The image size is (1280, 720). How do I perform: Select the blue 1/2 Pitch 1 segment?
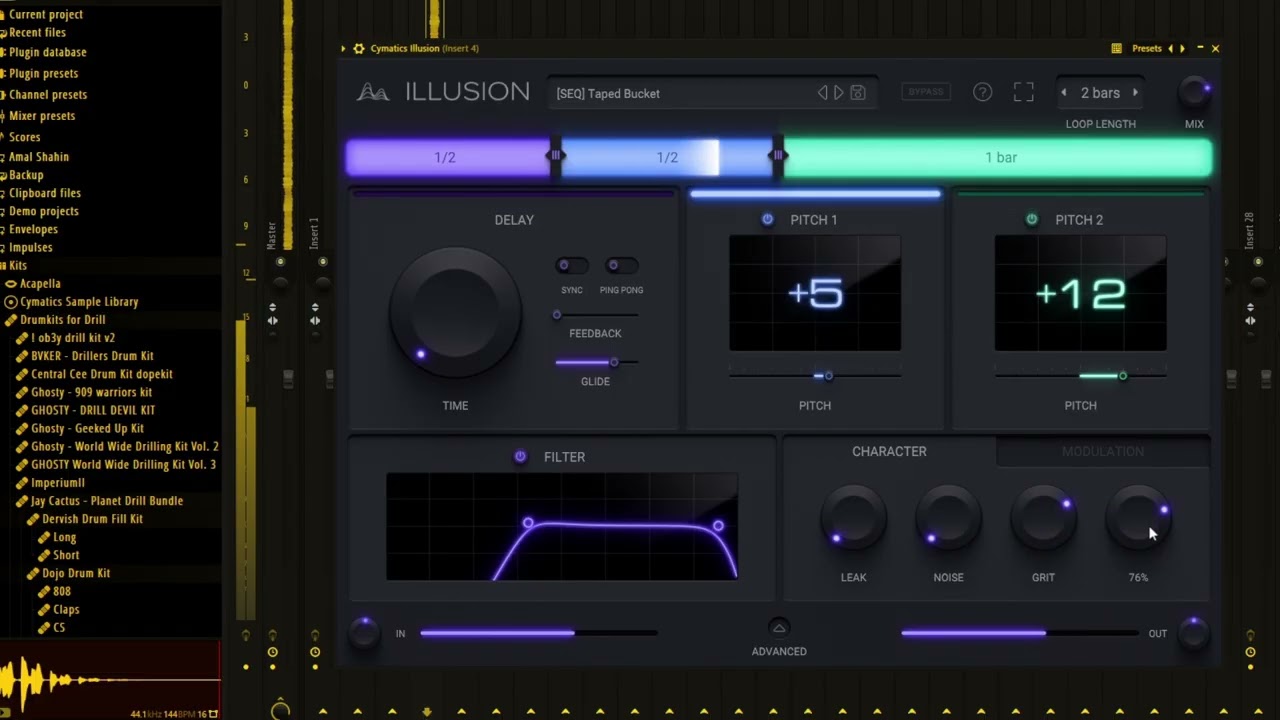(667, 157)
